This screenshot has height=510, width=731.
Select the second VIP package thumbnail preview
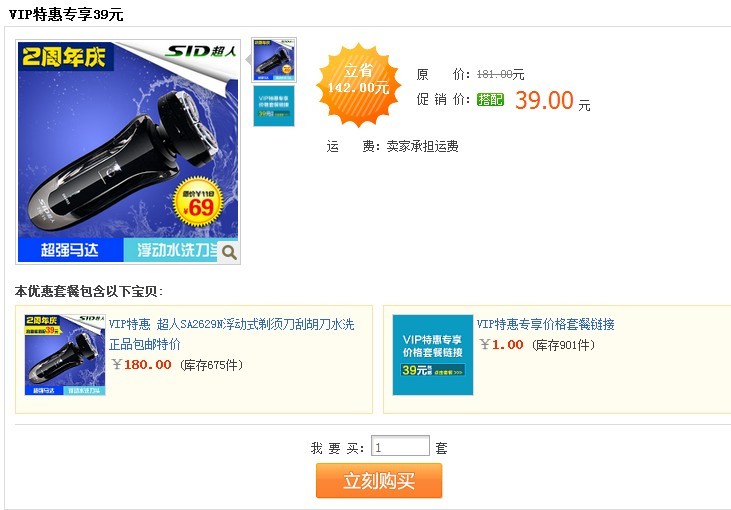pos(274,106)
